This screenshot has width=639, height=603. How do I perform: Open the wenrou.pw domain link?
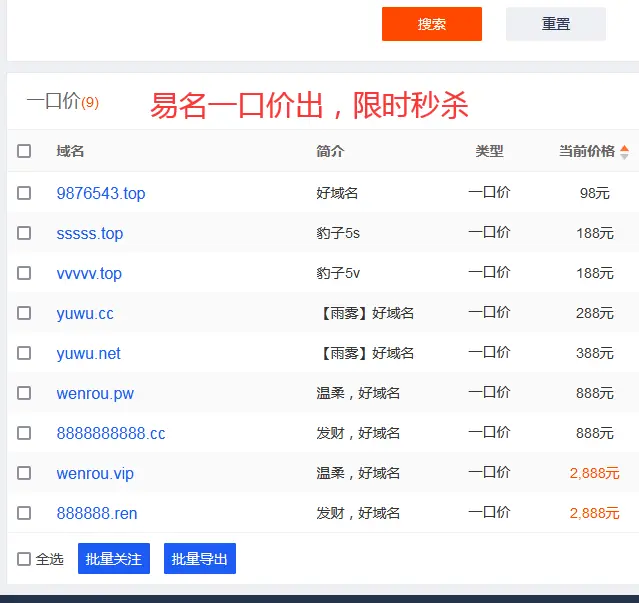coord(95,394)
